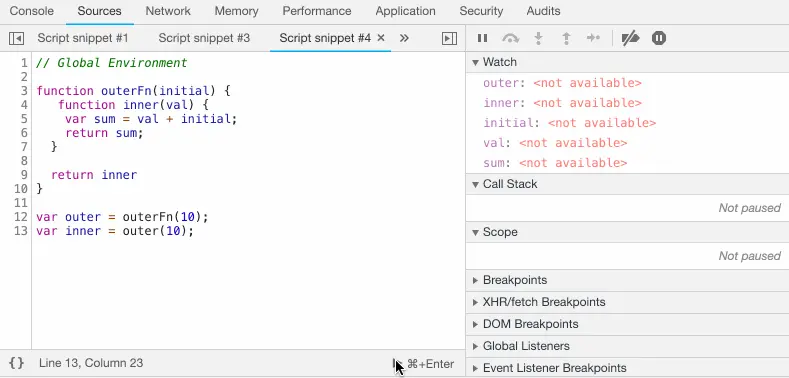Image resolution: width=789 pixels, height=378 pixels.
Task: Select the Script snippet #4 tab
Action: [325, 38]
